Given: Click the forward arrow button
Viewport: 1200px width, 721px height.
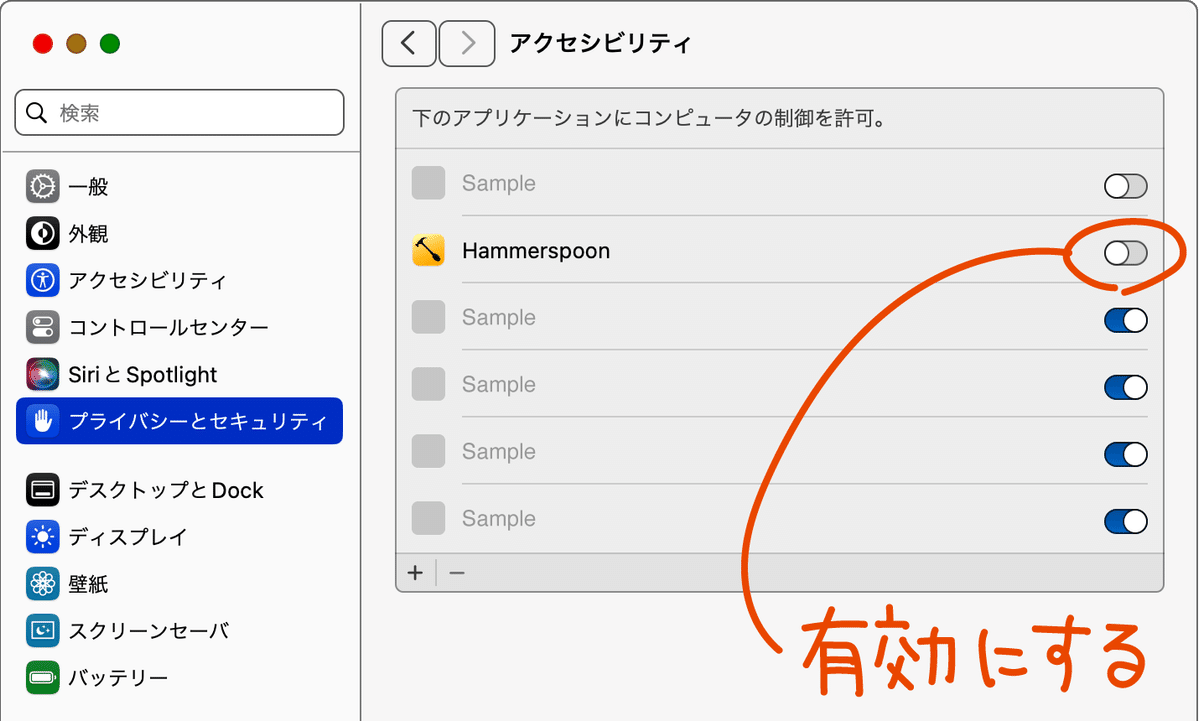Looking at the screenshot, I should 467,43.
